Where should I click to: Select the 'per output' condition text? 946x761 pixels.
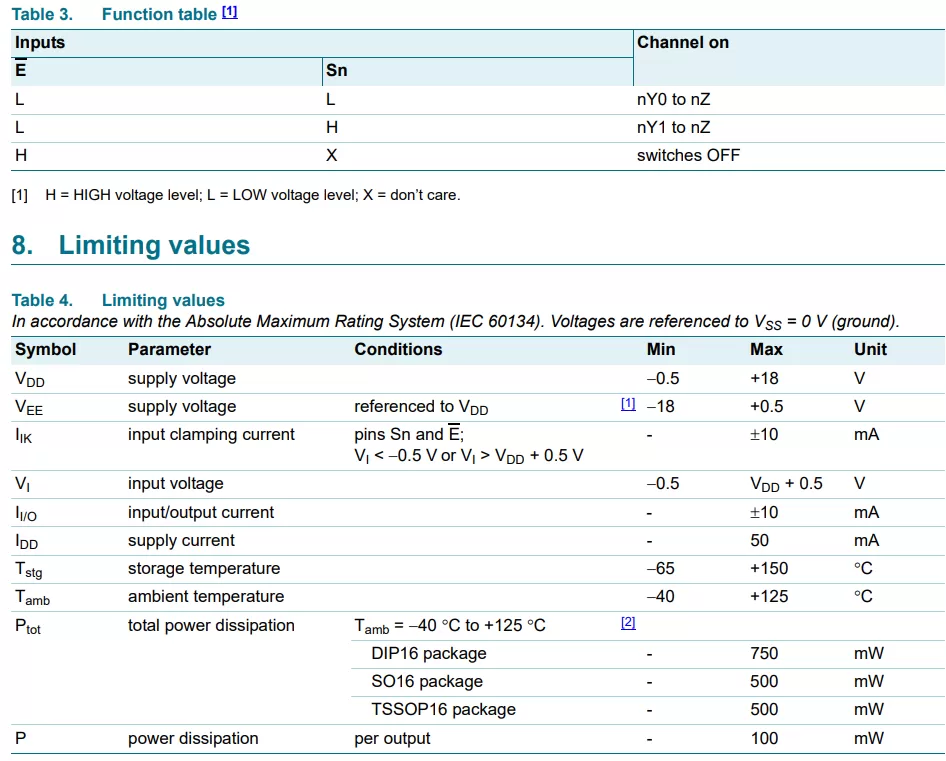[x=392, y=739]
